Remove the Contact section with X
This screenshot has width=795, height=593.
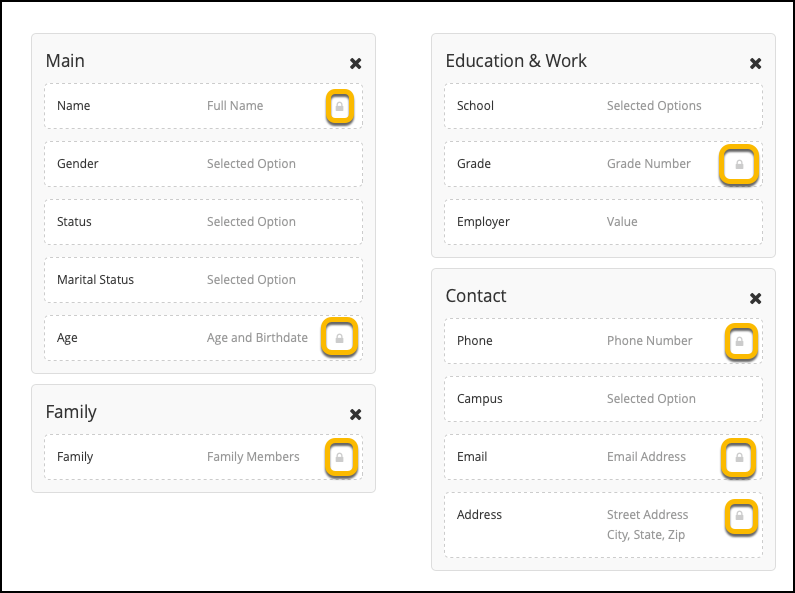tap(756, 298)
